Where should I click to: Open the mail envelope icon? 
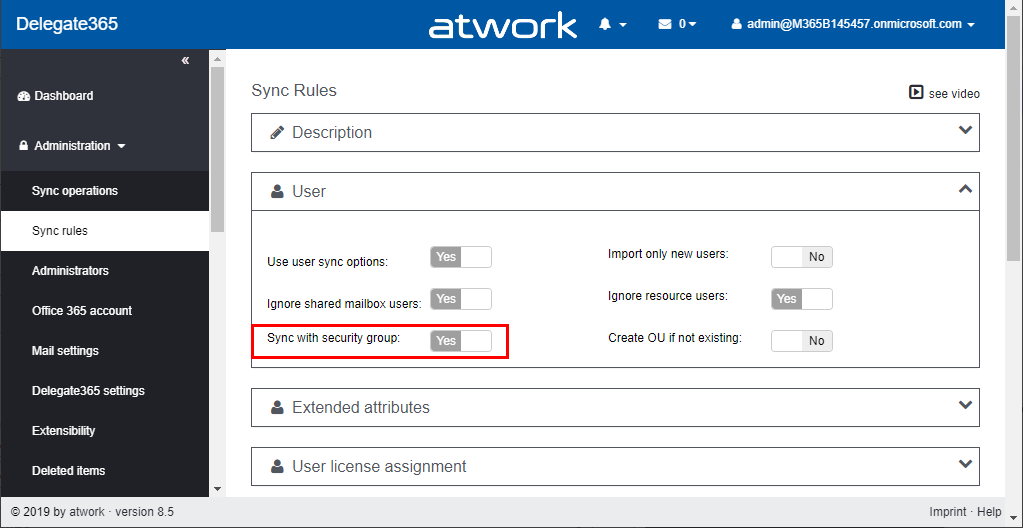665,24
